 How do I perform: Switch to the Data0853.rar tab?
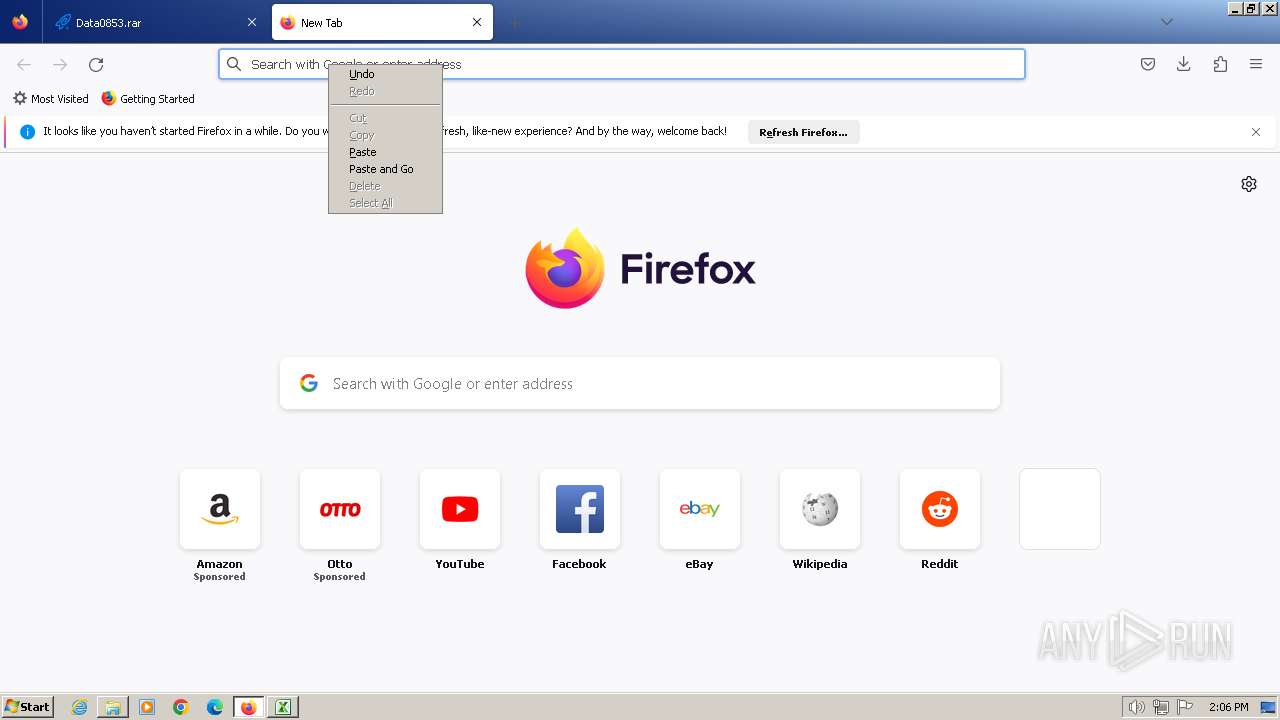pyautogui.click(x=156, y=22)
